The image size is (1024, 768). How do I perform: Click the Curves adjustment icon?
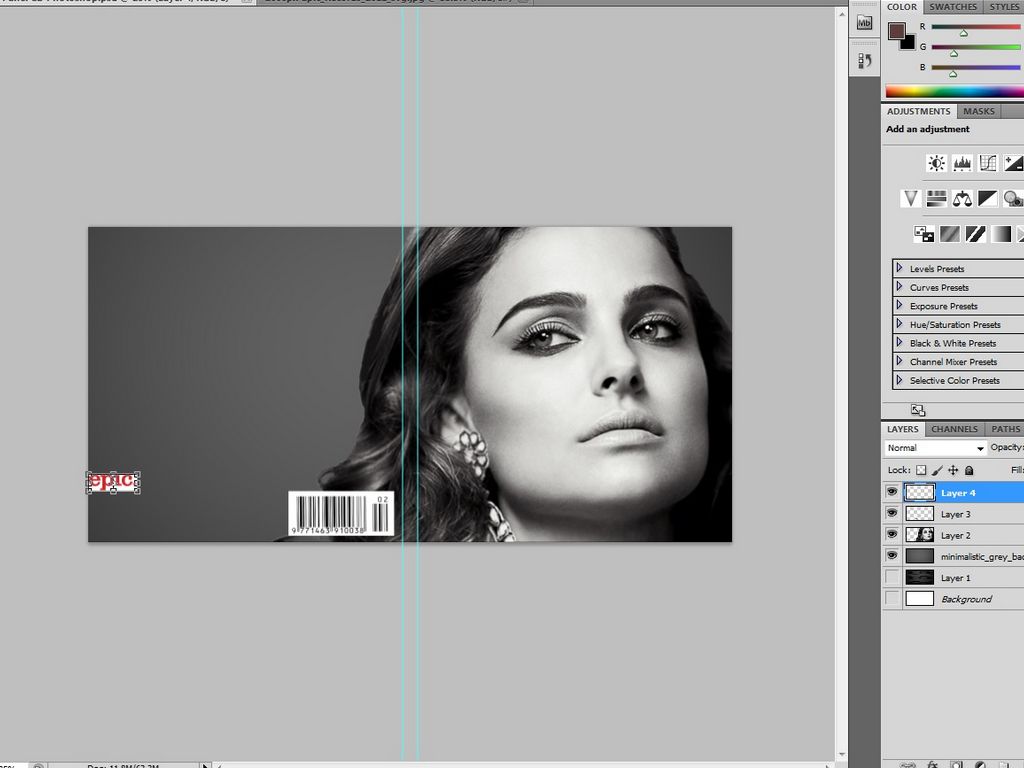coord(988,163)
